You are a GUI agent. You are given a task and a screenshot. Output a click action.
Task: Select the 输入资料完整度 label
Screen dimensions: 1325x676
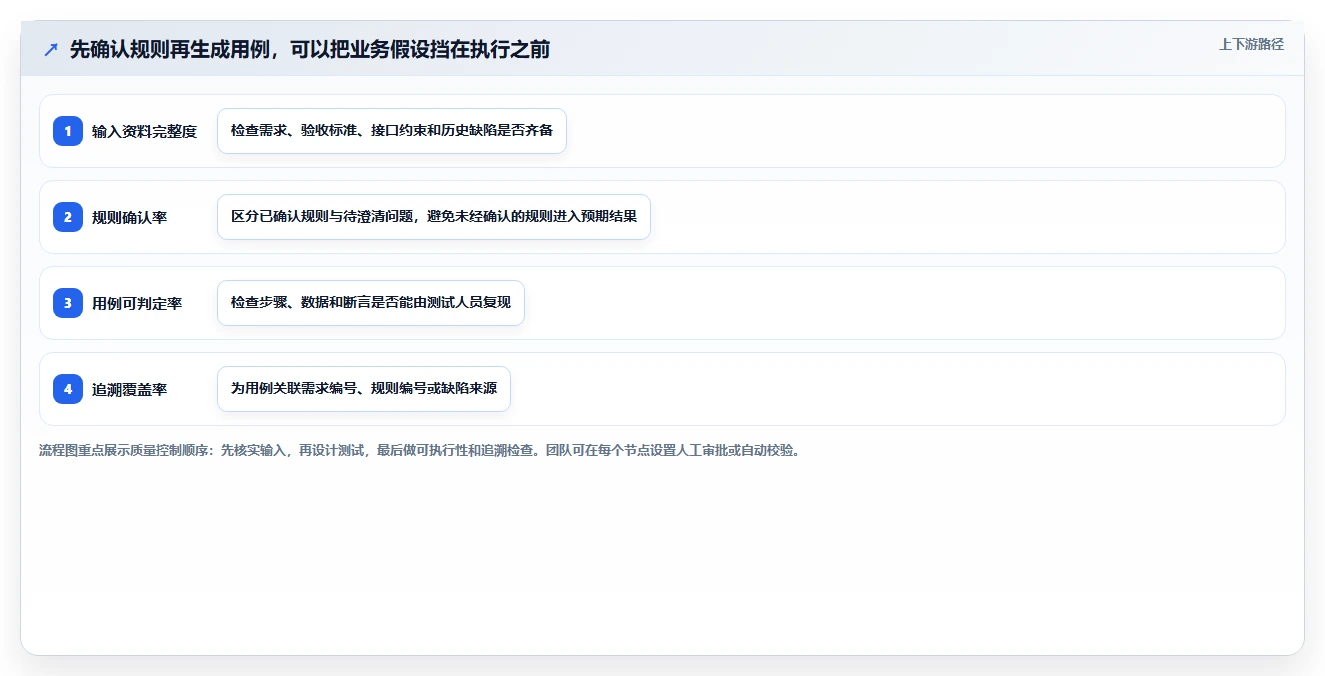[144, 131]
